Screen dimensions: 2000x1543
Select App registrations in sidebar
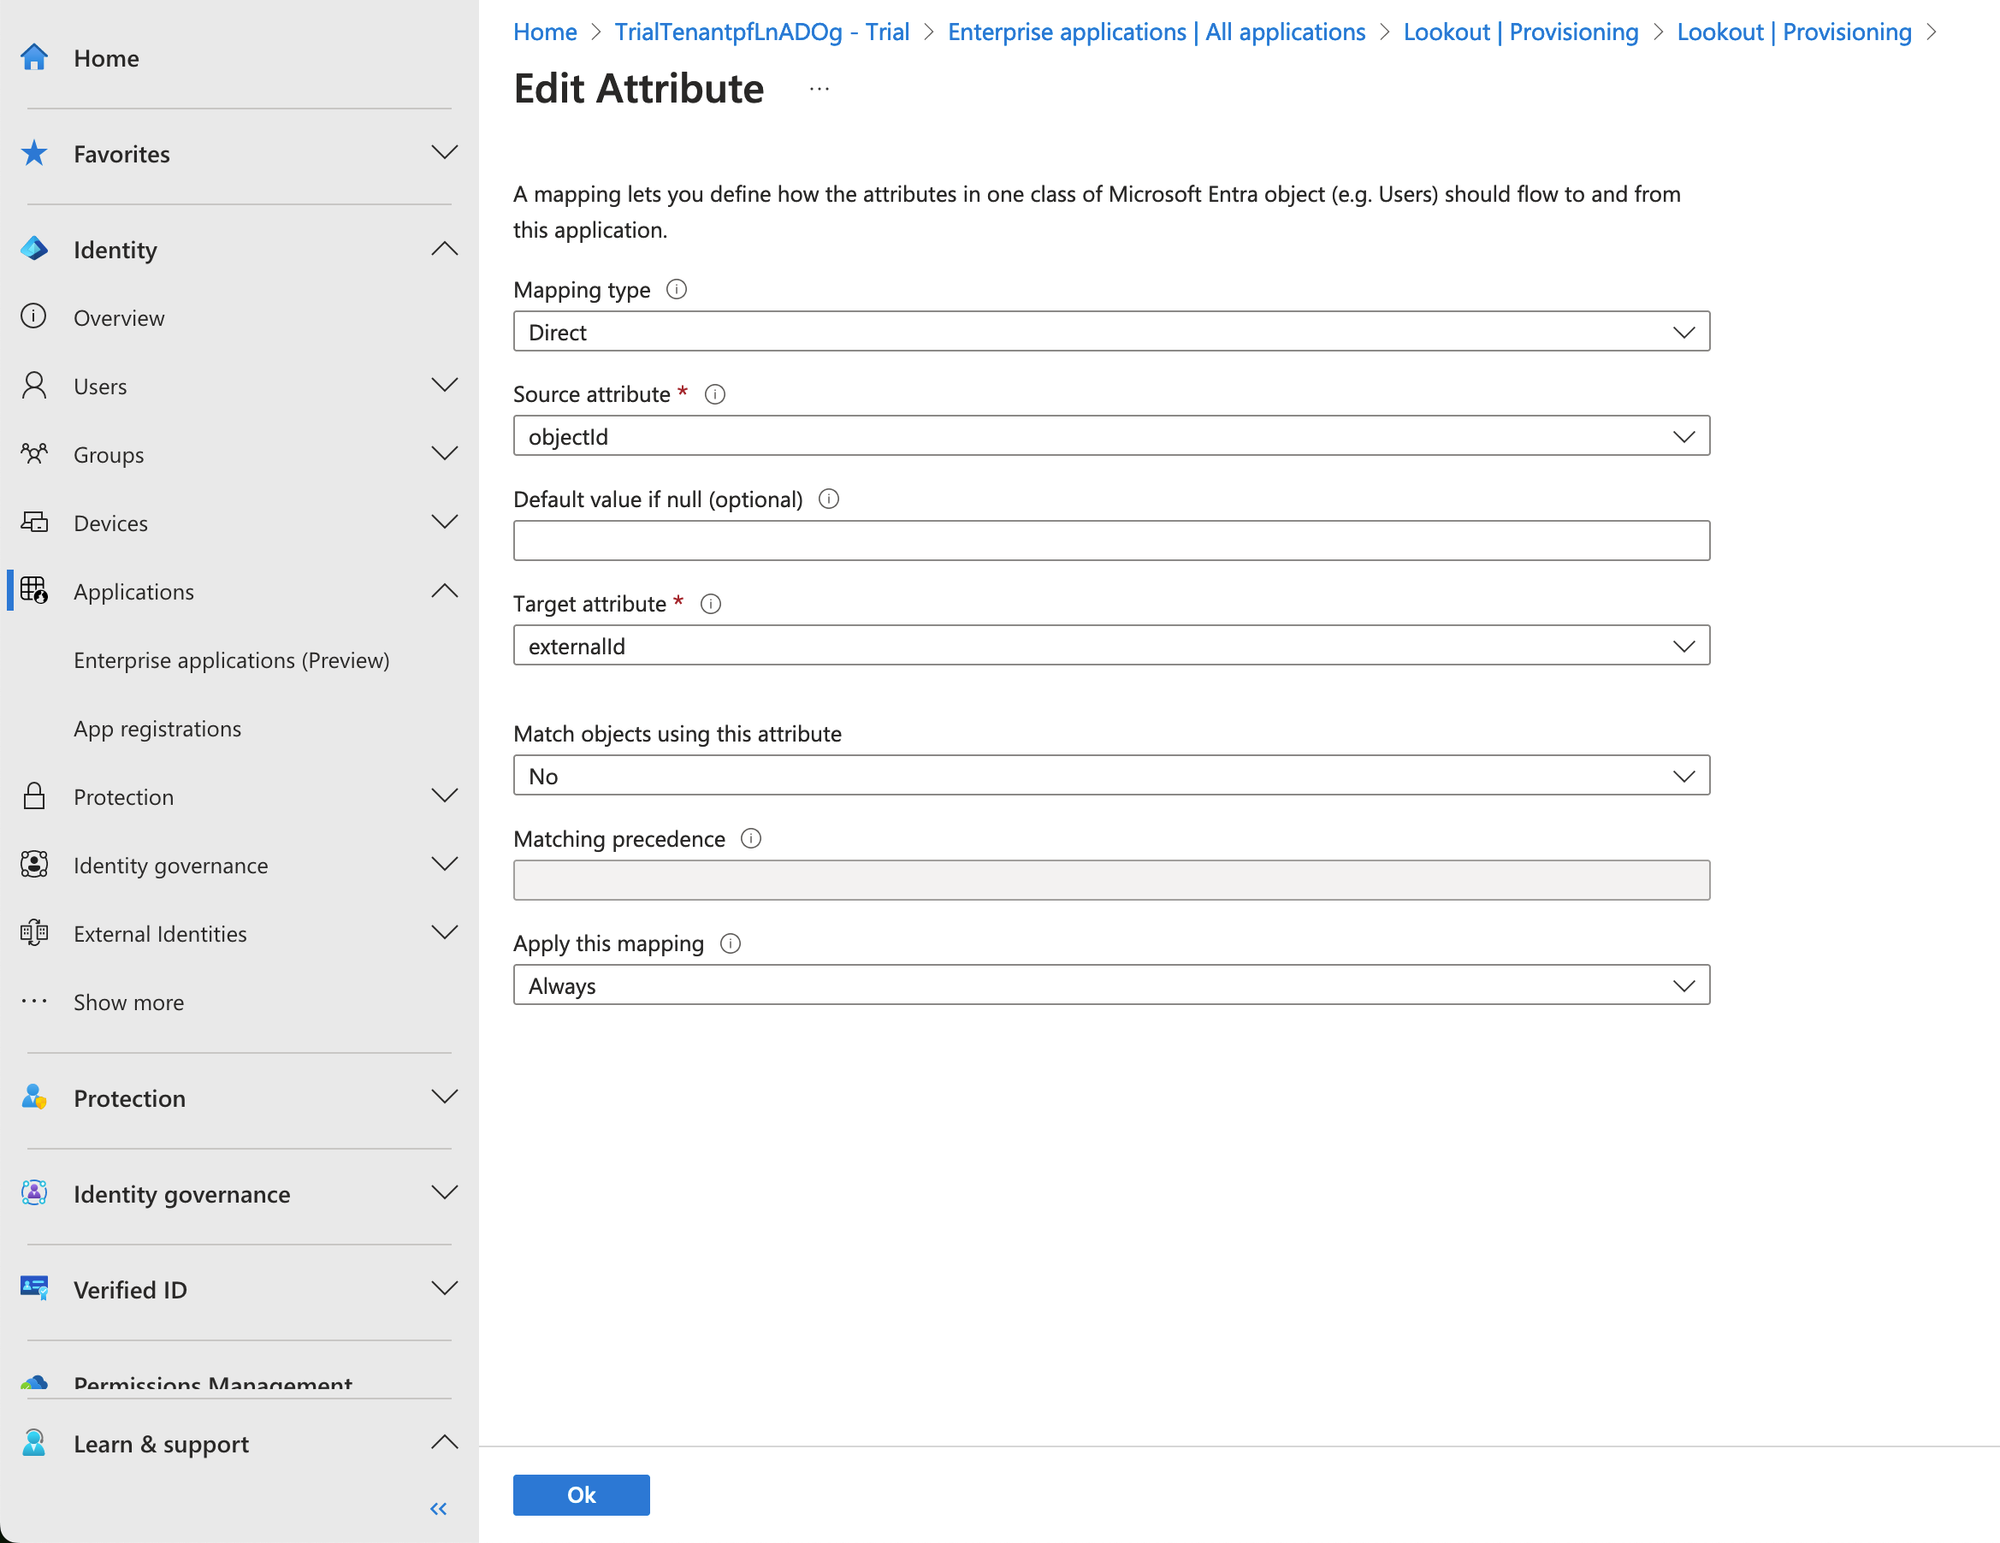[x=157, y=728]
